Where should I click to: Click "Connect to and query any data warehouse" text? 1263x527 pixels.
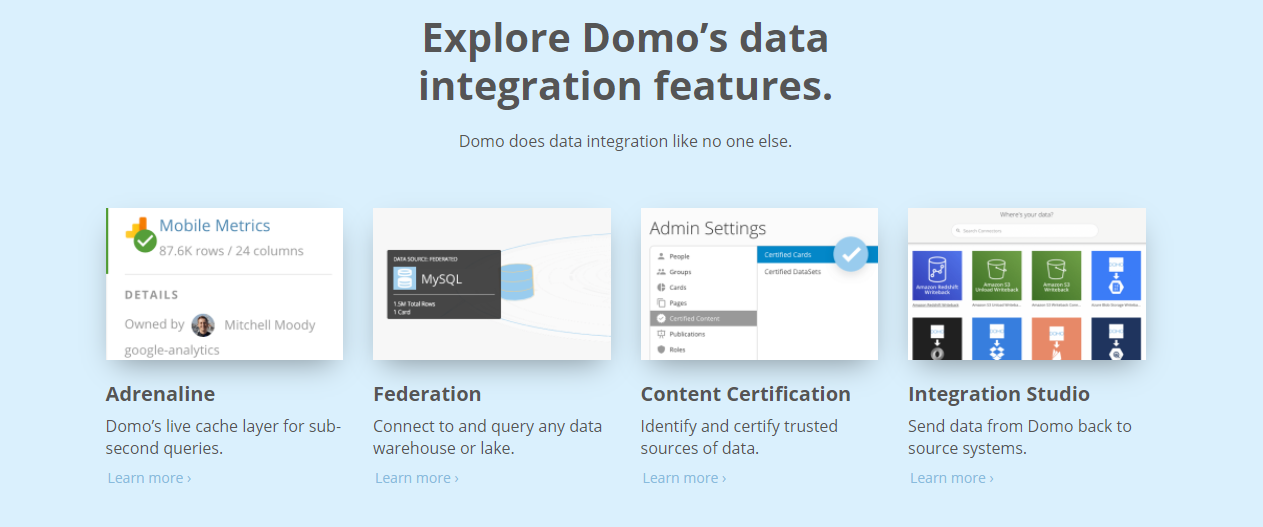click(488, 437)
